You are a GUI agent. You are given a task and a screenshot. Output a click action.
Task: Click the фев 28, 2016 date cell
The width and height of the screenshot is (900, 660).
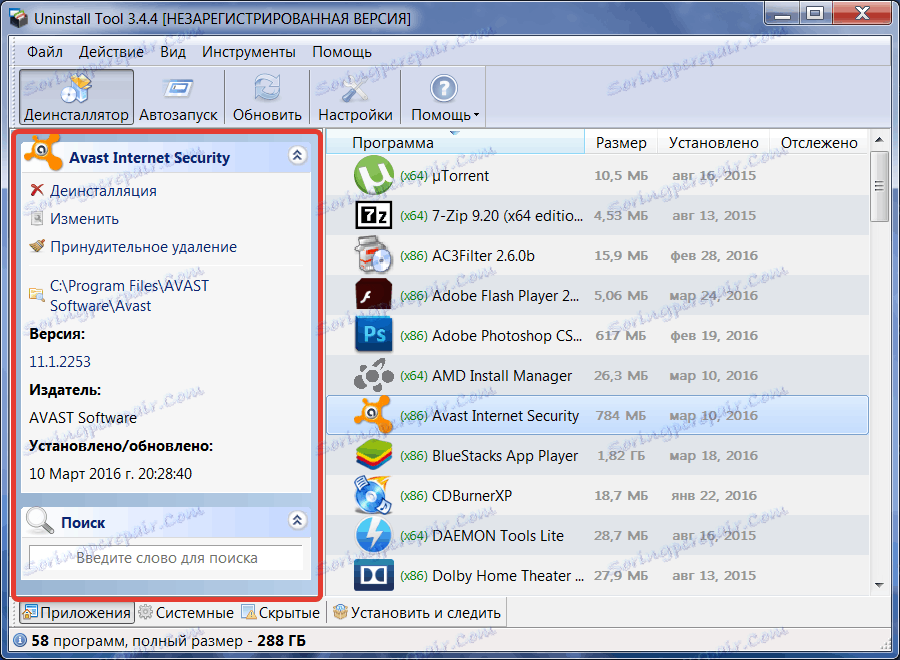point(714,255)
